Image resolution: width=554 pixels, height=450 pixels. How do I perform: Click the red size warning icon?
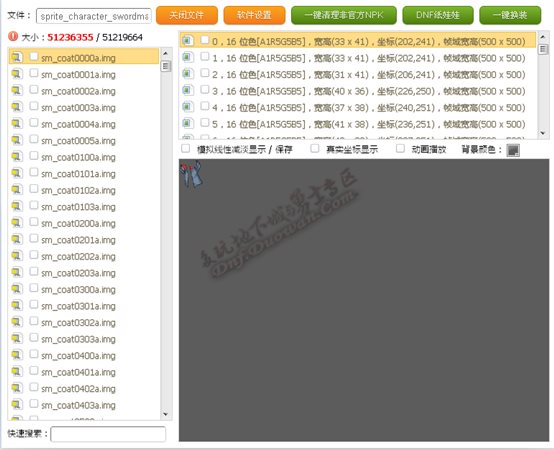[x=13, y=36]
